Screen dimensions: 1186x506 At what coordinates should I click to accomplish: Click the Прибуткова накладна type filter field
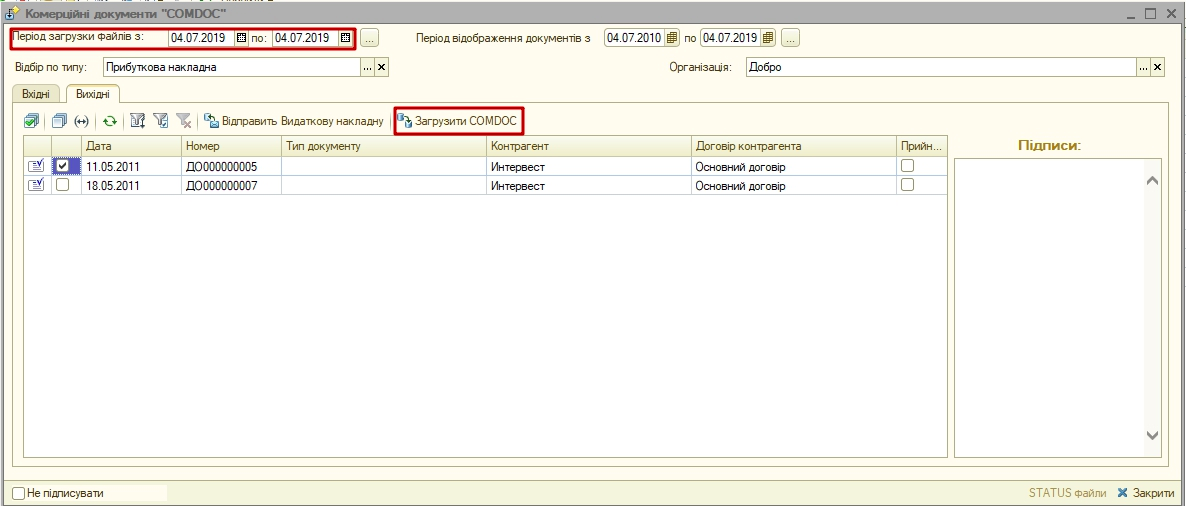coord(232,67)
